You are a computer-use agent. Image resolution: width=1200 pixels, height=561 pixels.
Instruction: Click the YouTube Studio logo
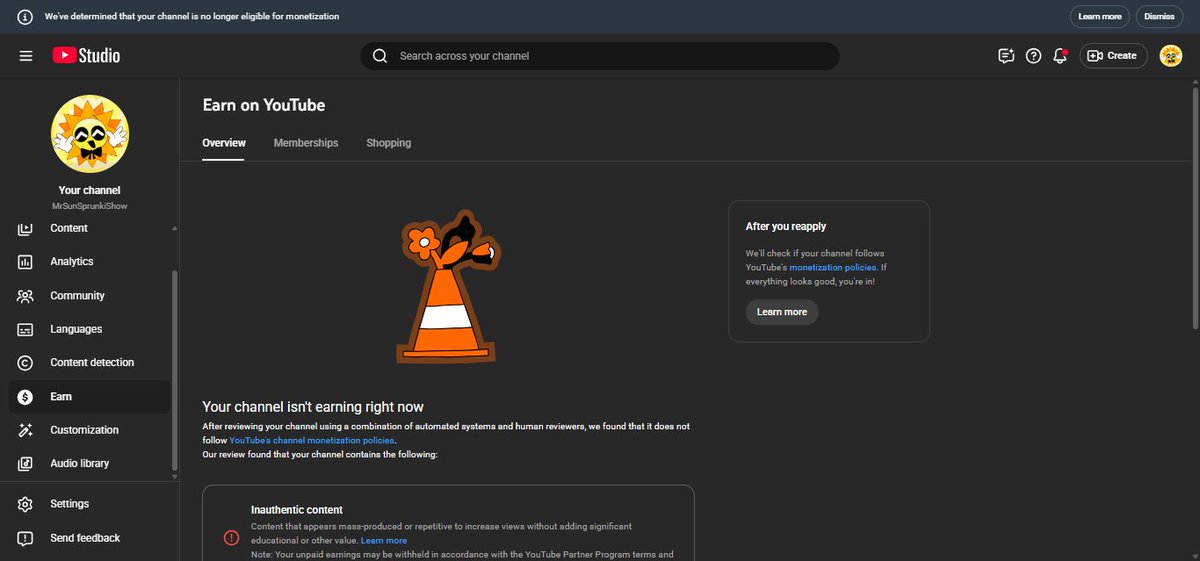click(86, 56)
